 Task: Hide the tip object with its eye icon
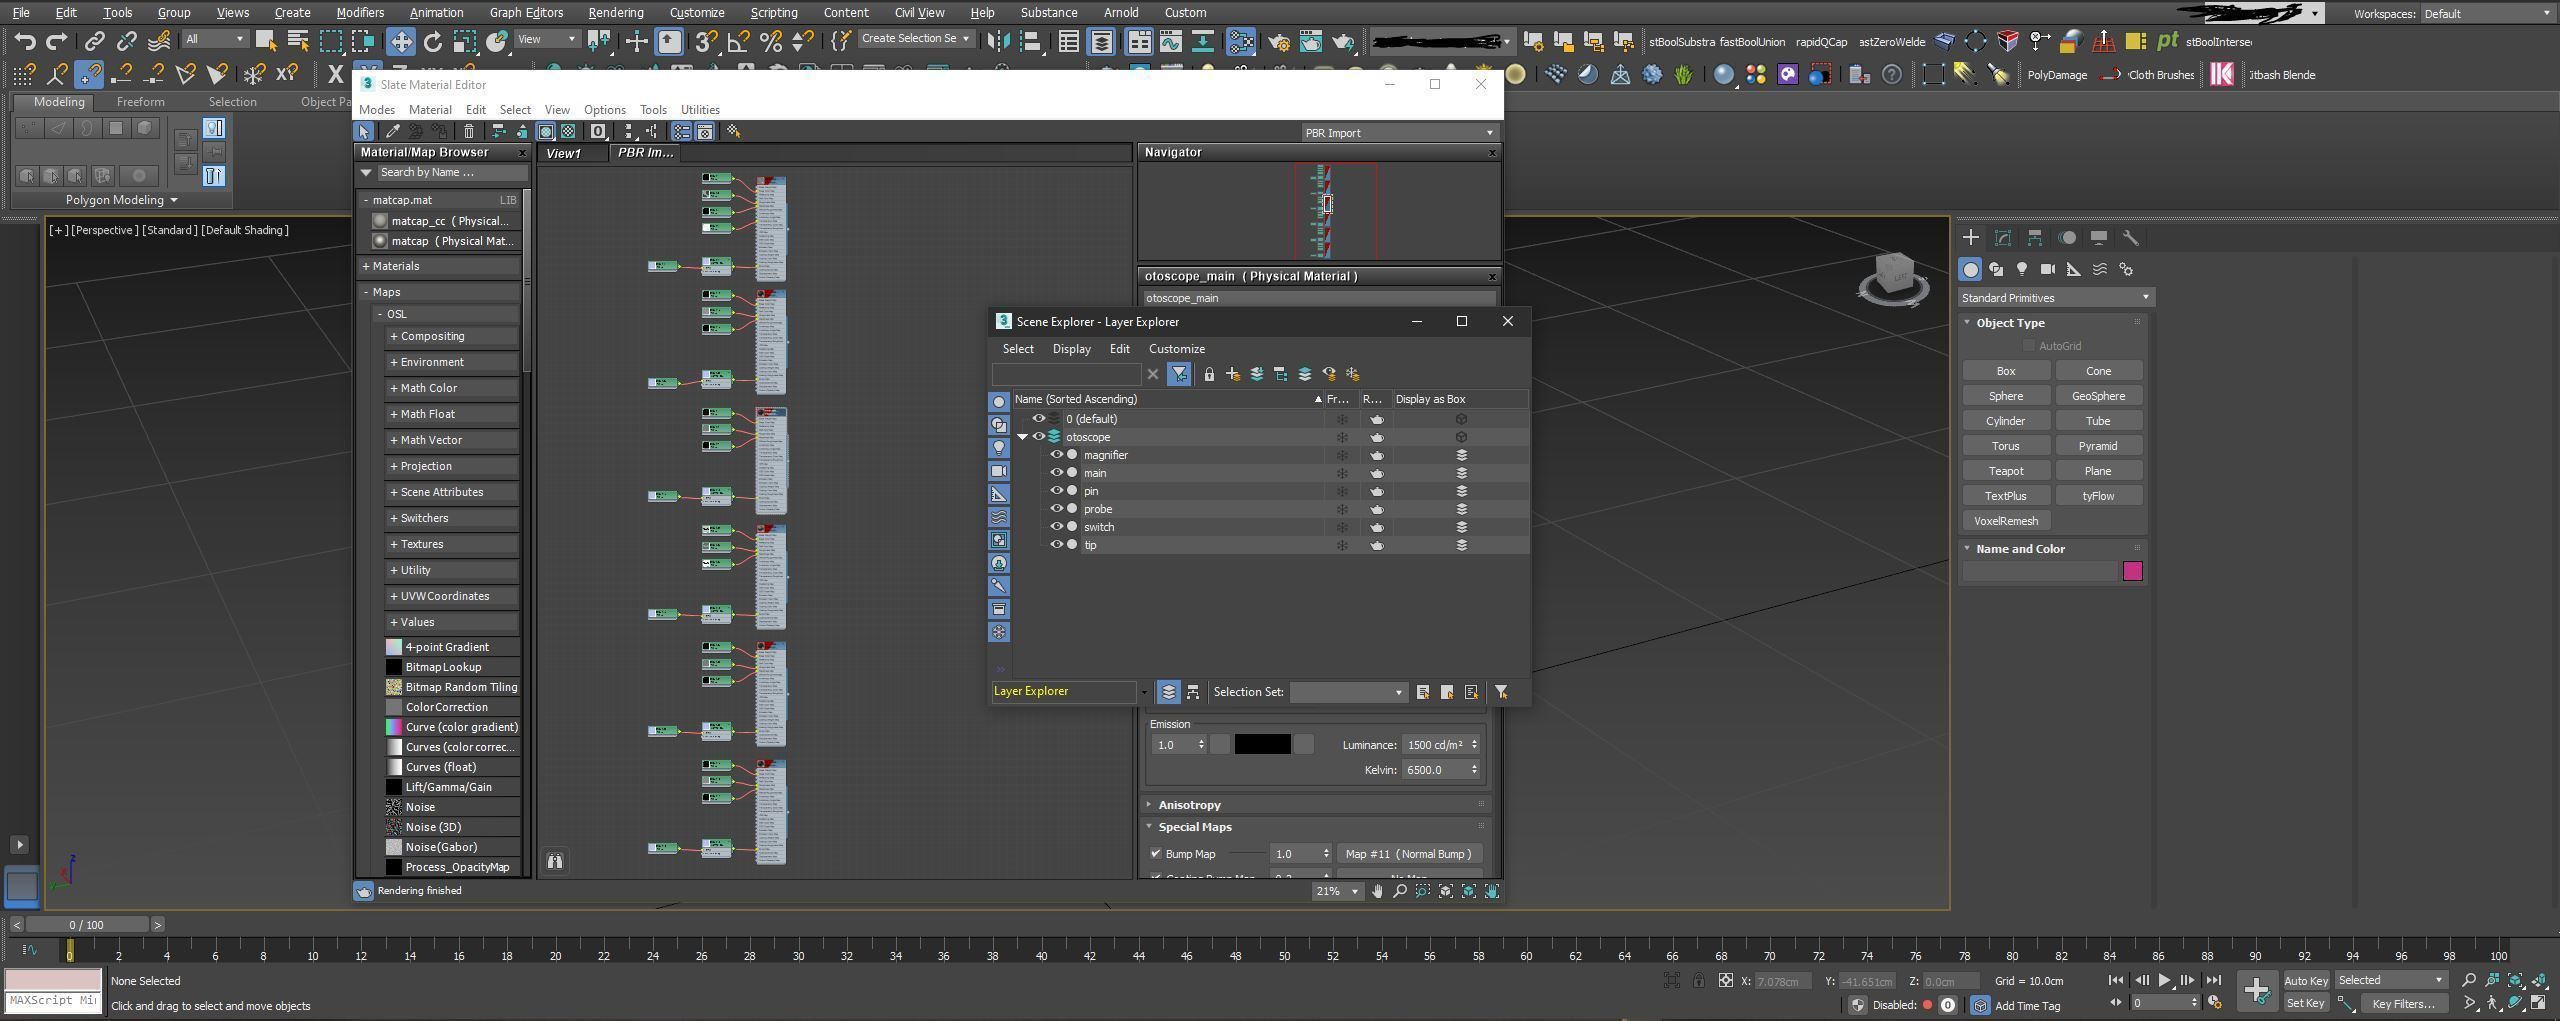[1056, 545]
